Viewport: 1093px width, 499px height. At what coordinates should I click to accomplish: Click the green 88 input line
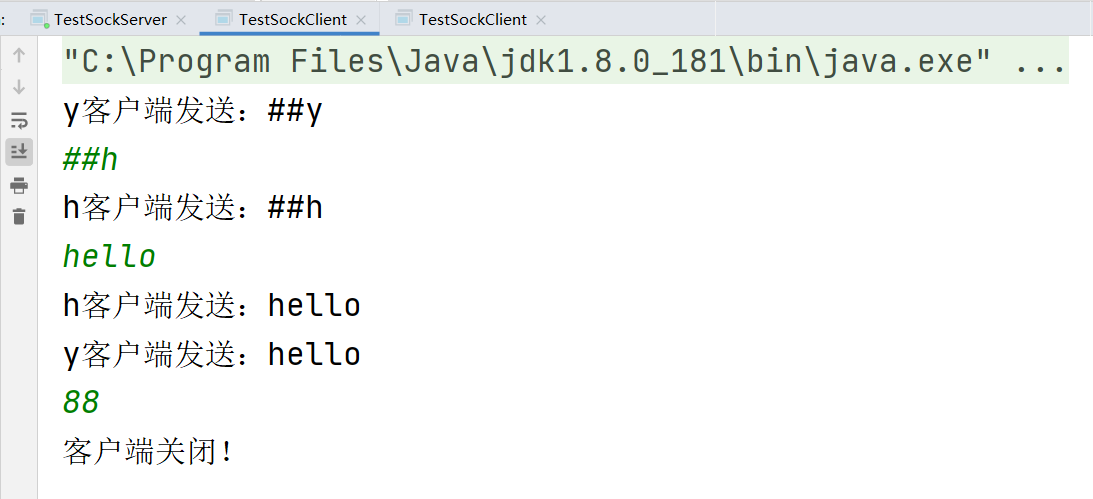click(x=81, y=402)
